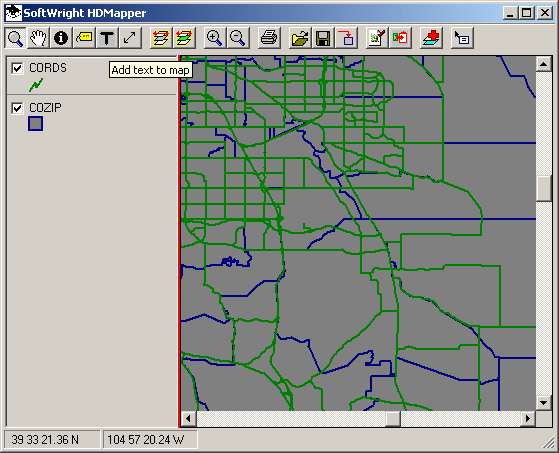The image size is (559, 453).
Task: Save map with floppy disk icon
Action: click(x=323, y=38)
